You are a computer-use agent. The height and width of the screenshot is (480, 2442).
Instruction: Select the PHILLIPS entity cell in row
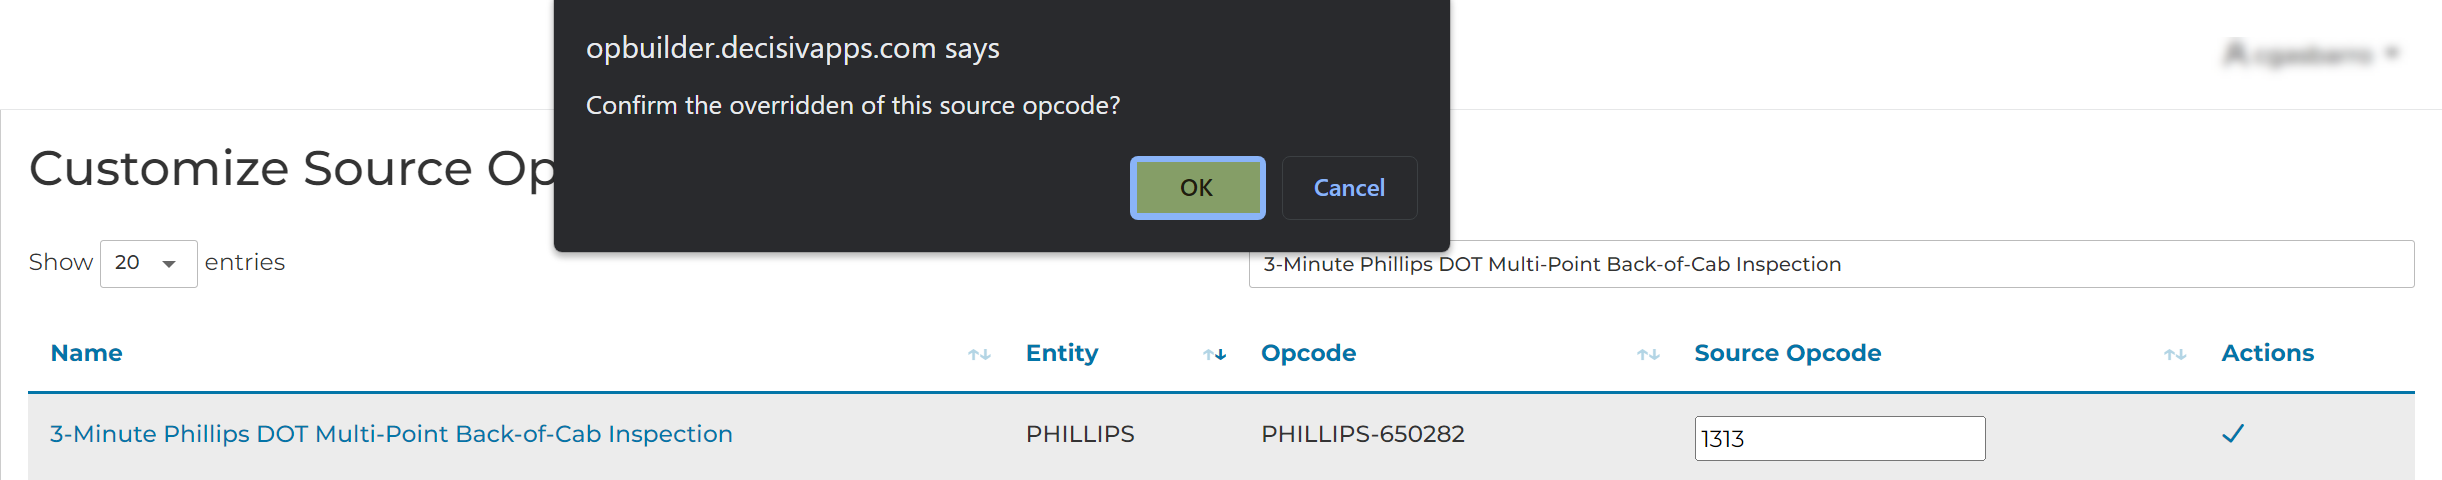point(1080,434)
